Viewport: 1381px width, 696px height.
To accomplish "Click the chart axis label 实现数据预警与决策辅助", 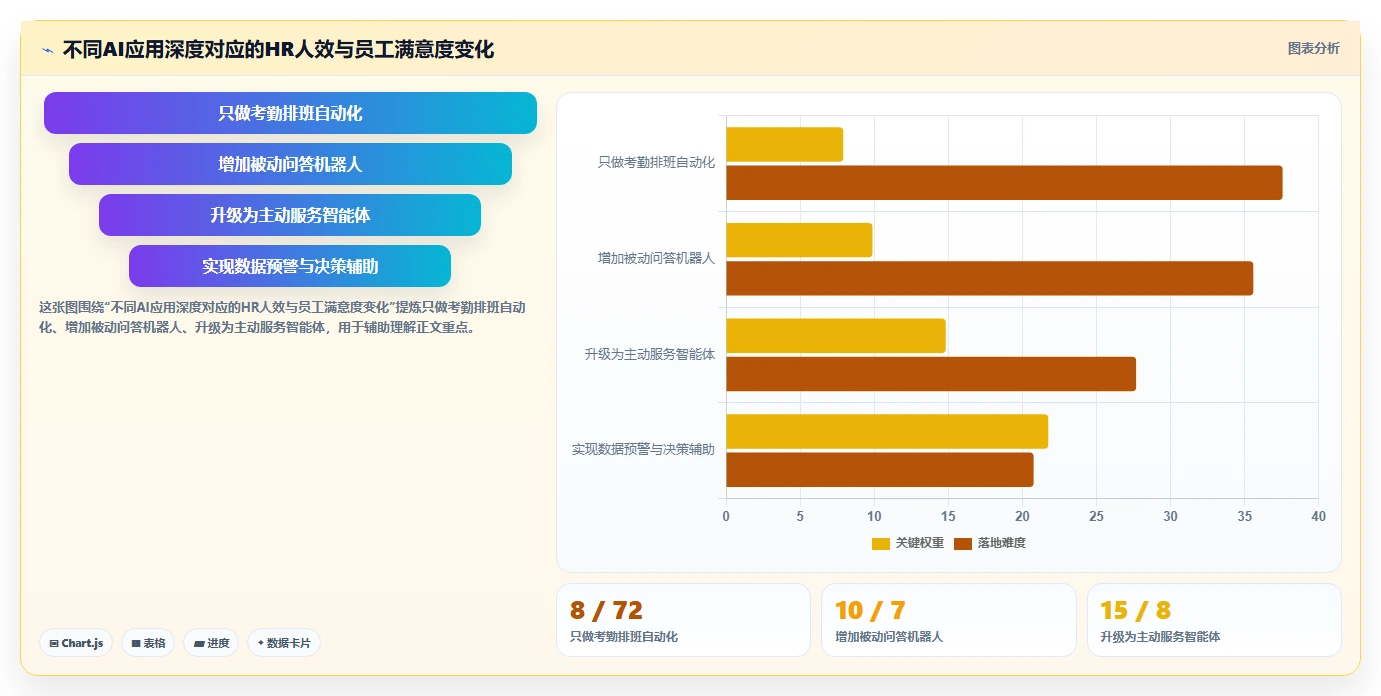I will tap(643, 450).
